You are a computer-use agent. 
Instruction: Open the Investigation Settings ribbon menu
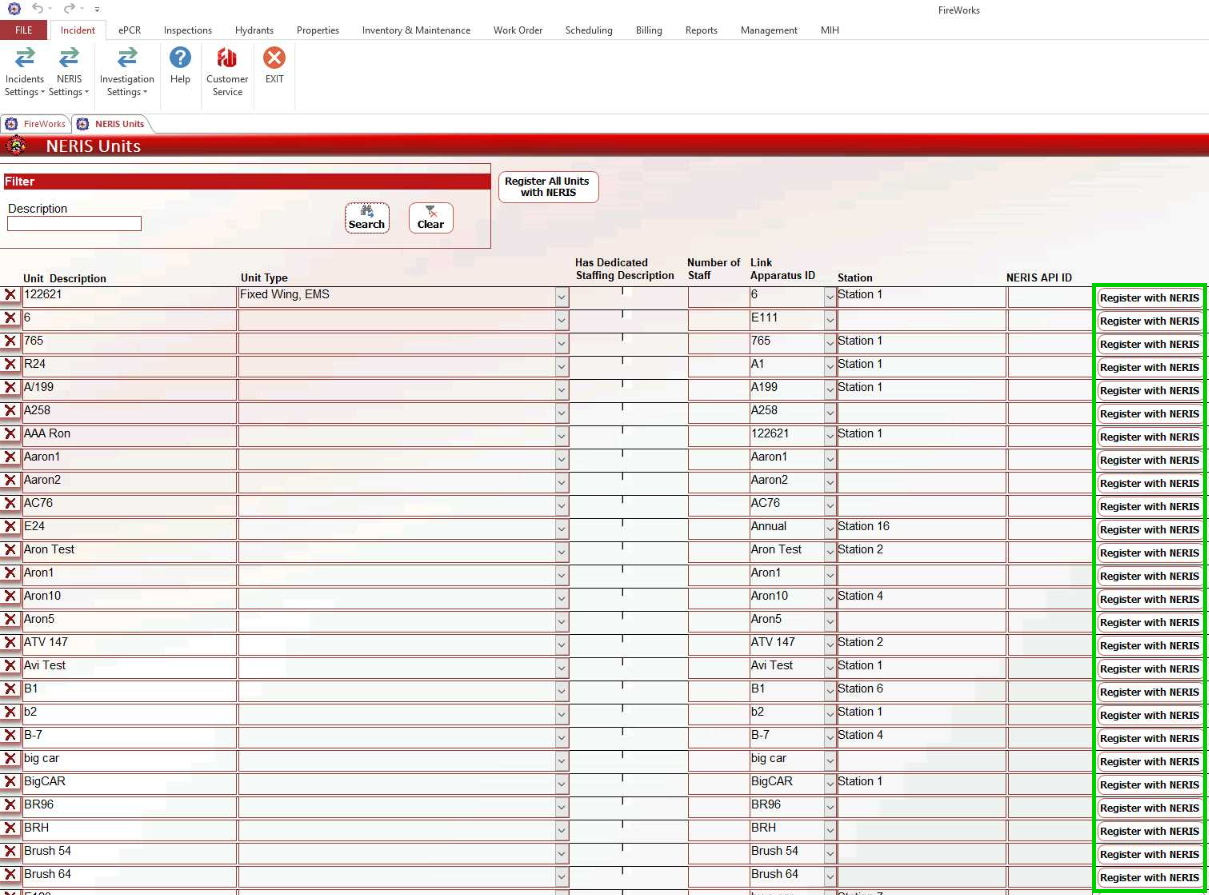coord(127,72)
